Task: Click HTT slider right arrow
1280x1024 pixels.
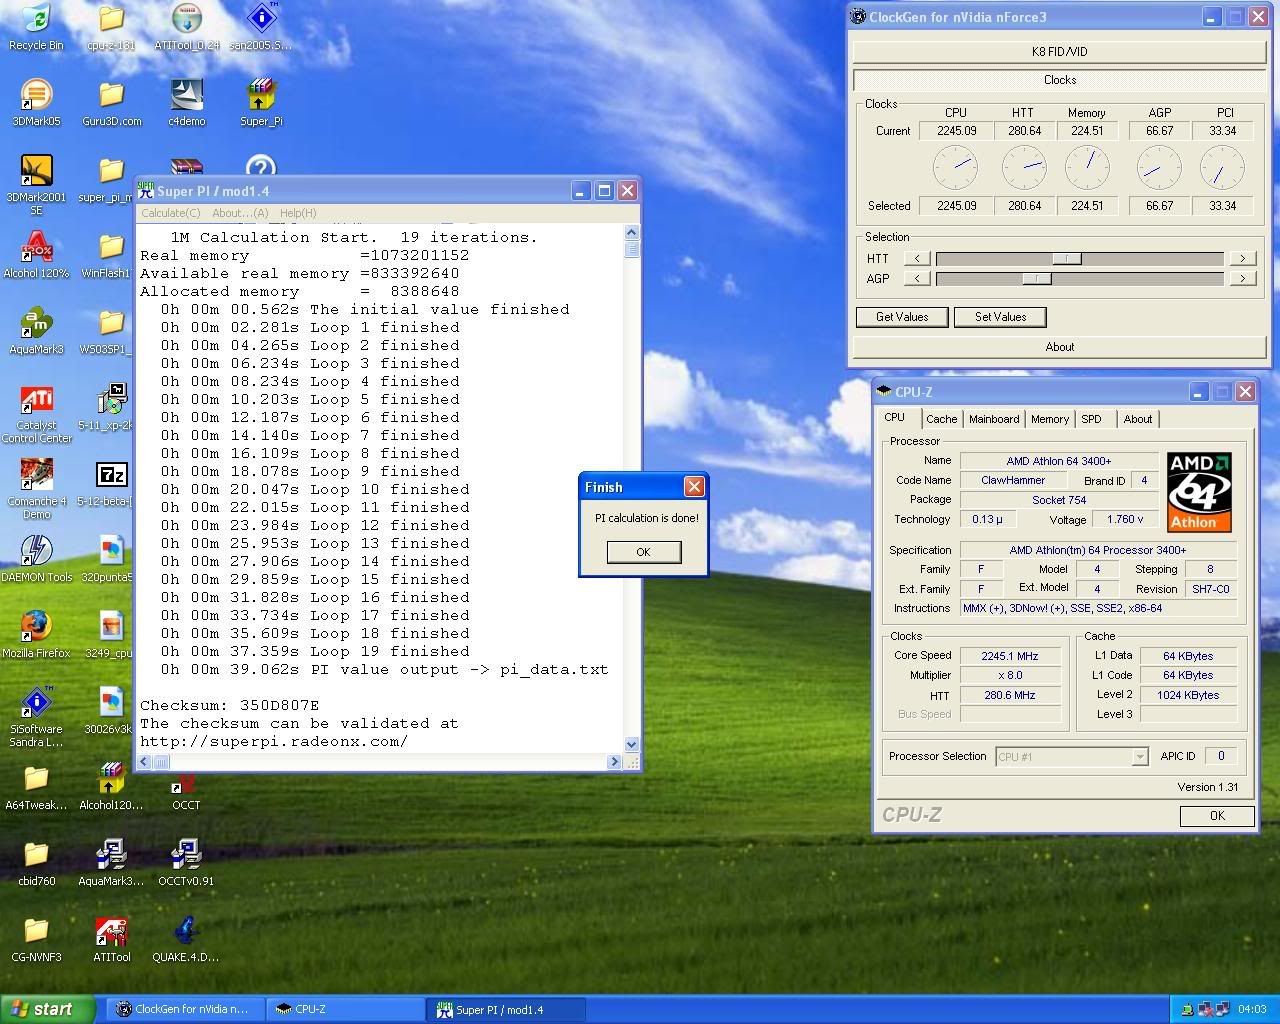Action: coord(1242,258)
